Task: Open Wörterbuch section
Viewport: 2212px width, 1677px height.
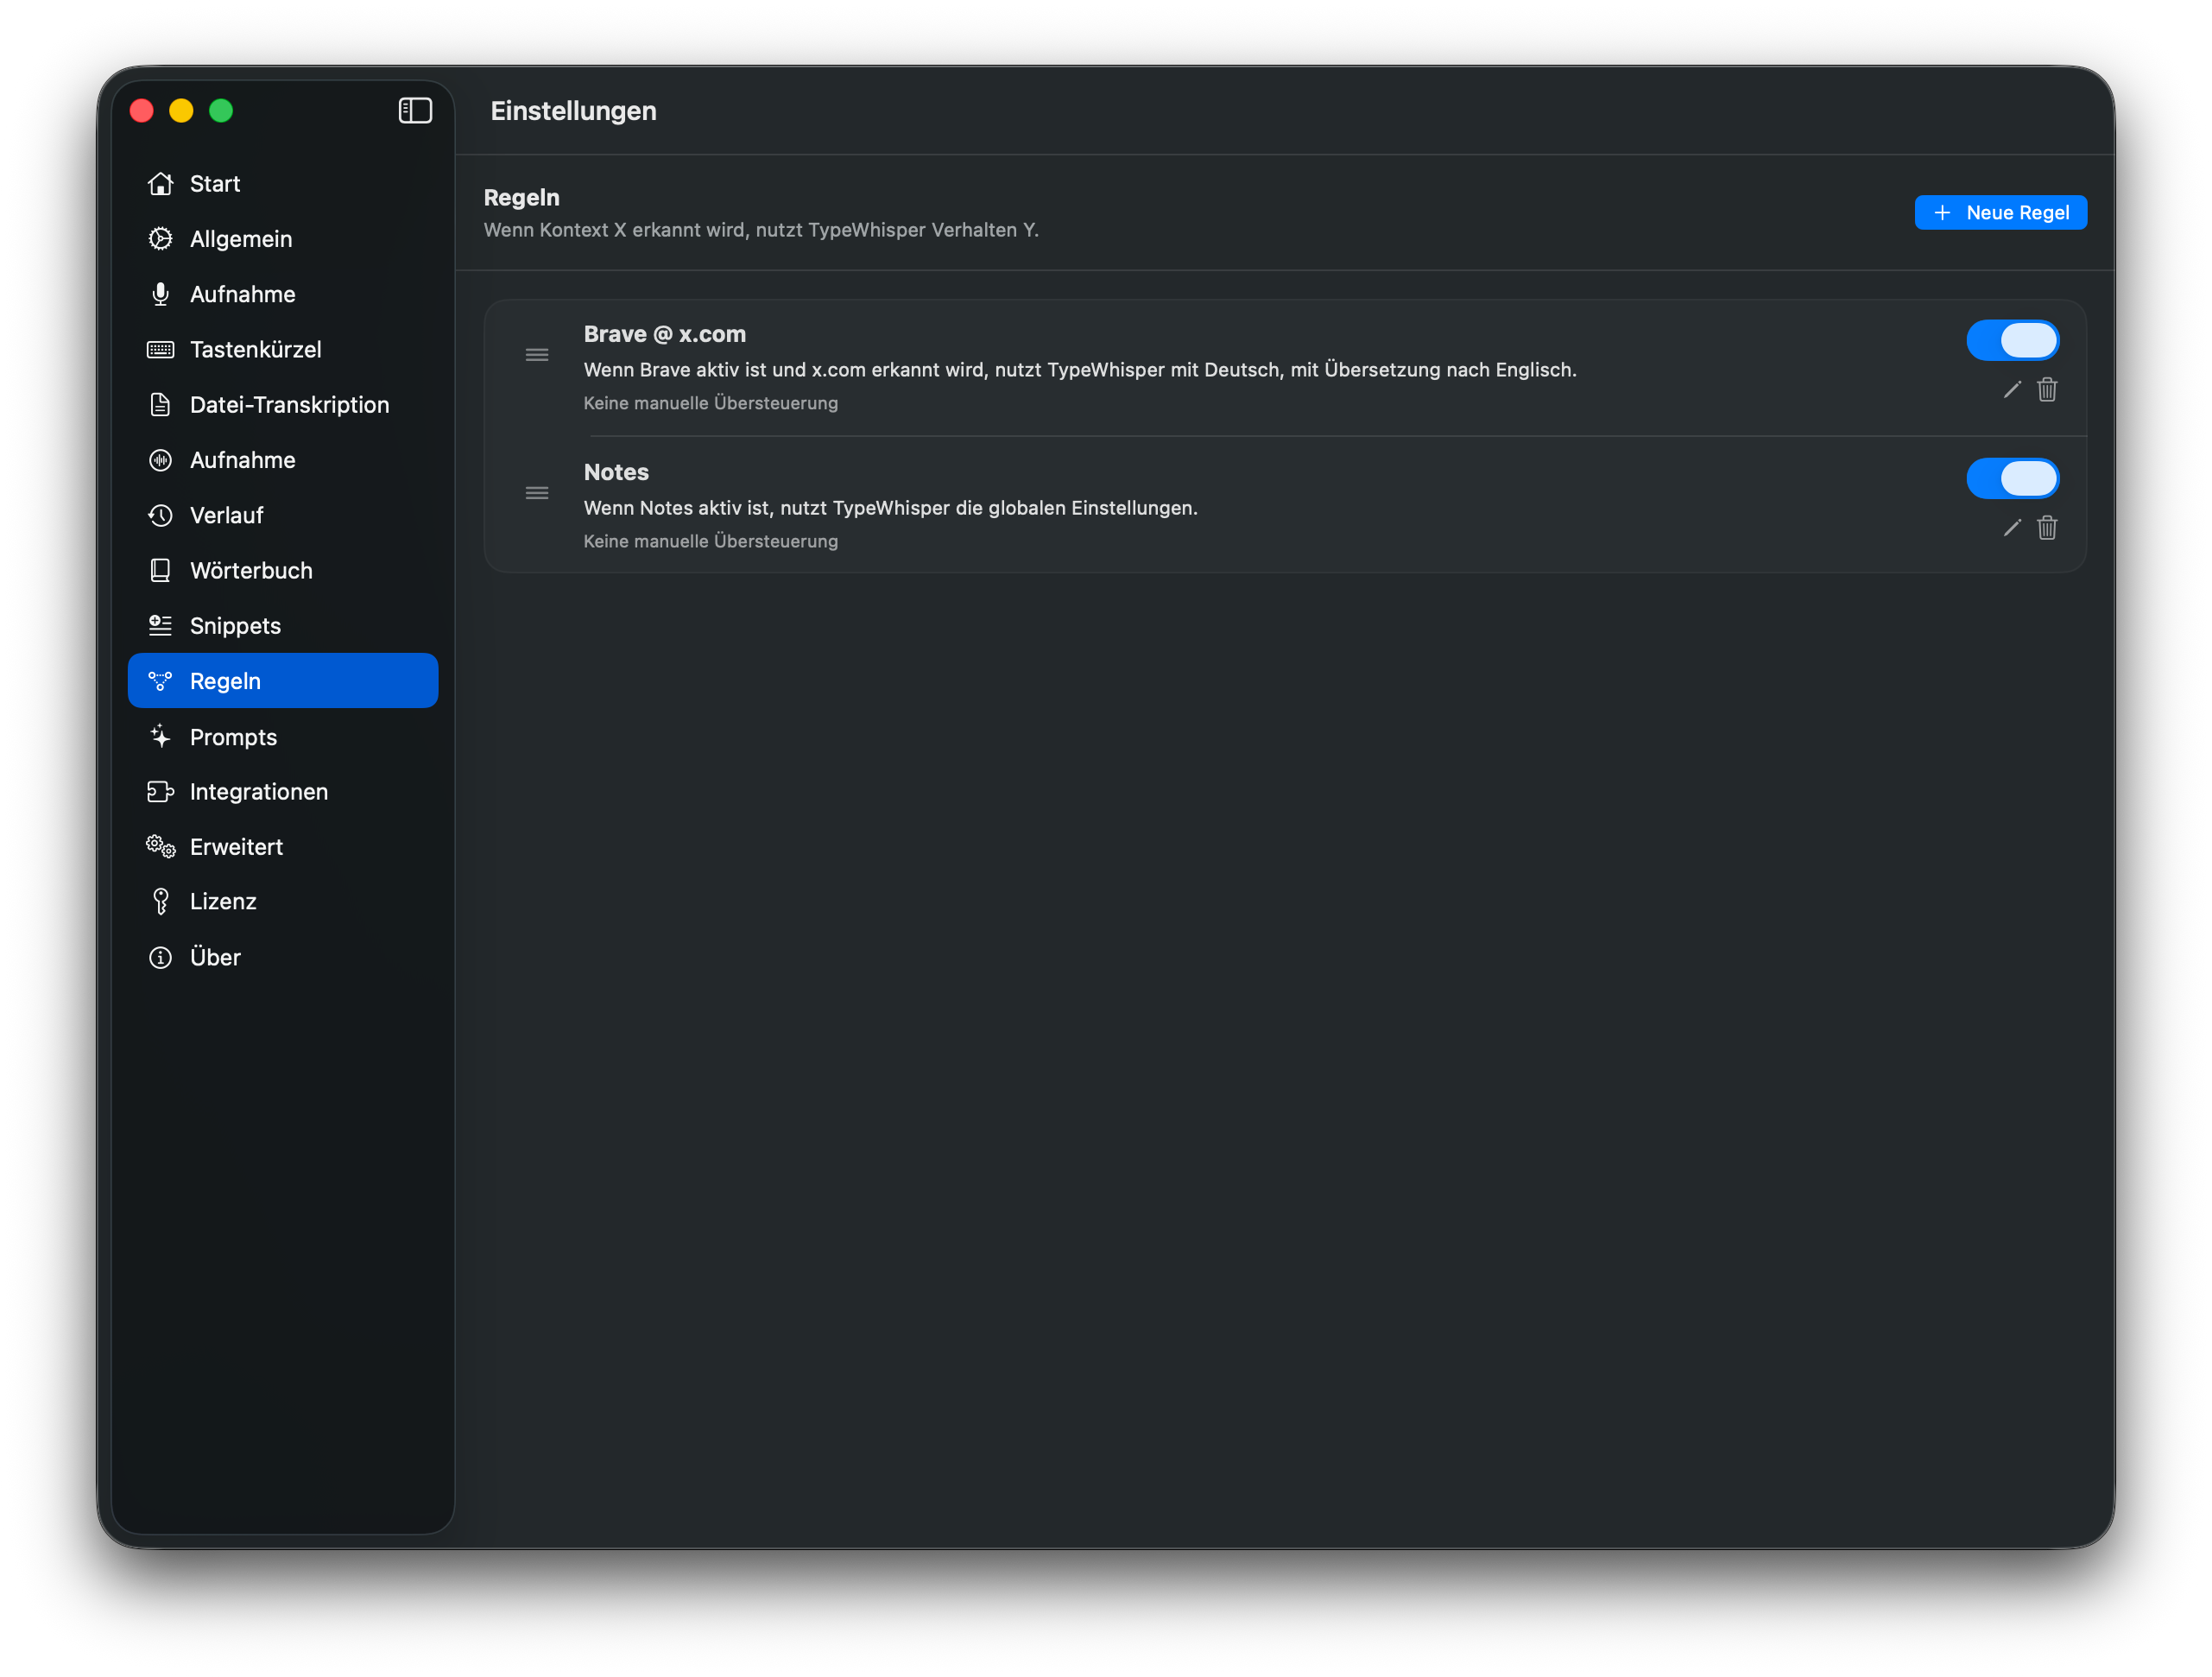Action: [283, 570]
